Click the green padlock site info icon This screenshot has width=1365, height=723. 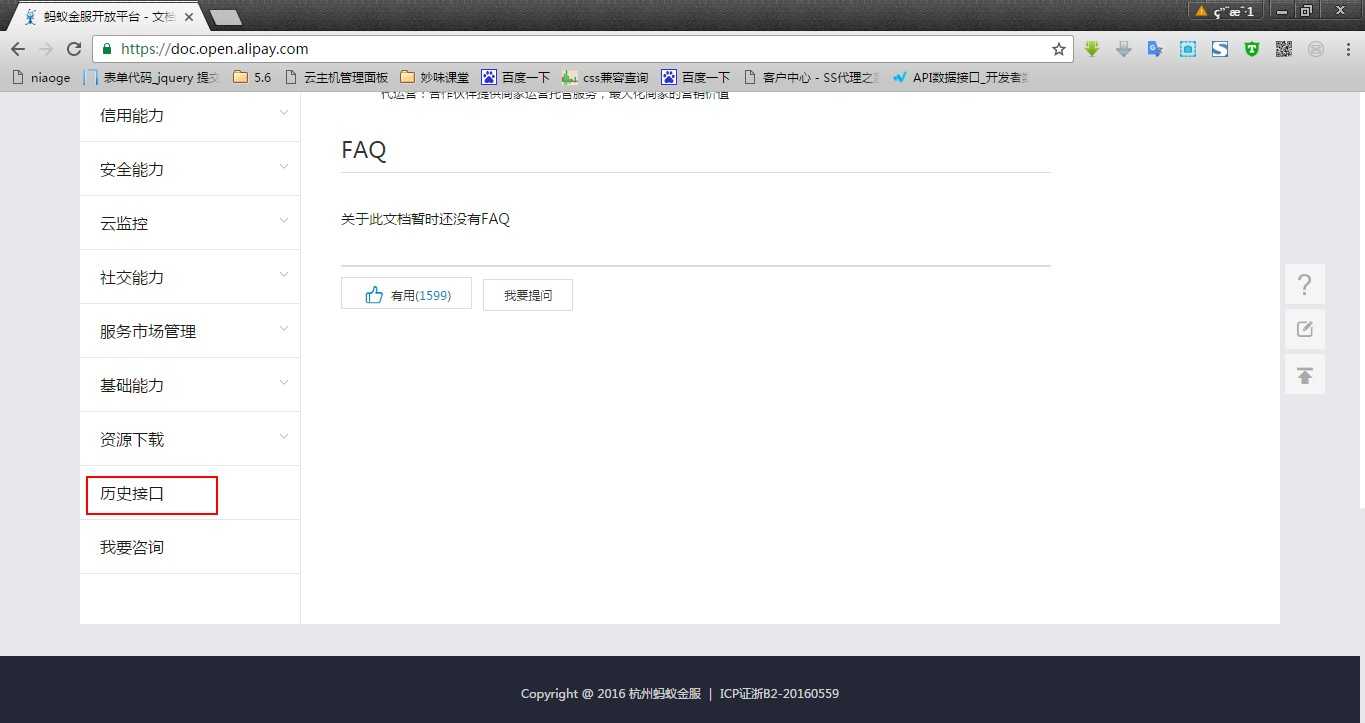(x=107, y=49)
